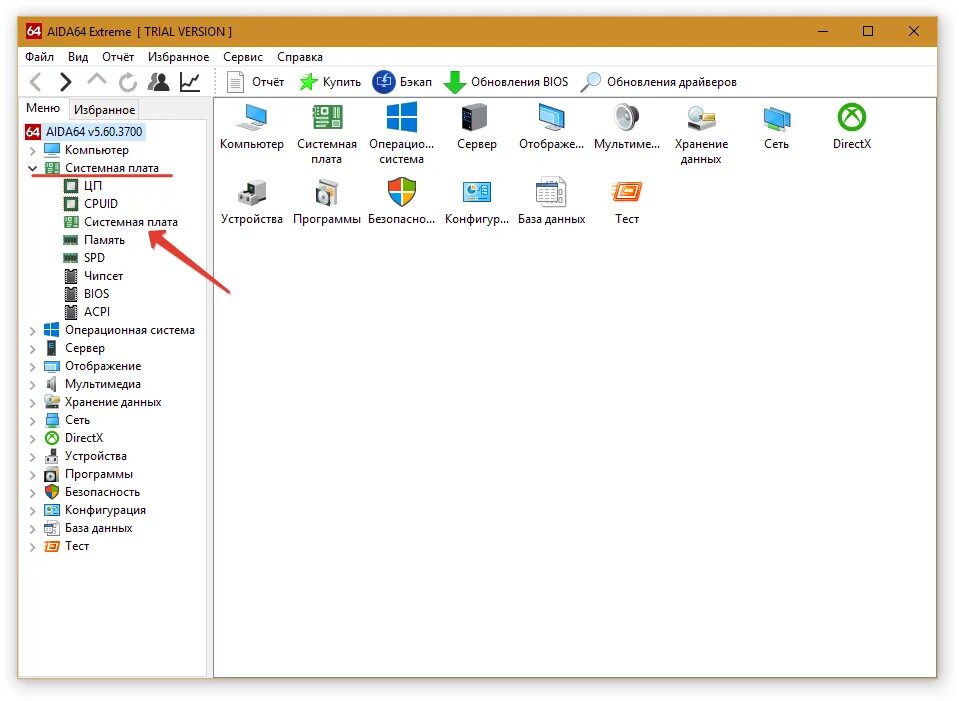959x701 pixels.
Task: Maximize the AIDA64 window
Action: click(x=867, y=31)
